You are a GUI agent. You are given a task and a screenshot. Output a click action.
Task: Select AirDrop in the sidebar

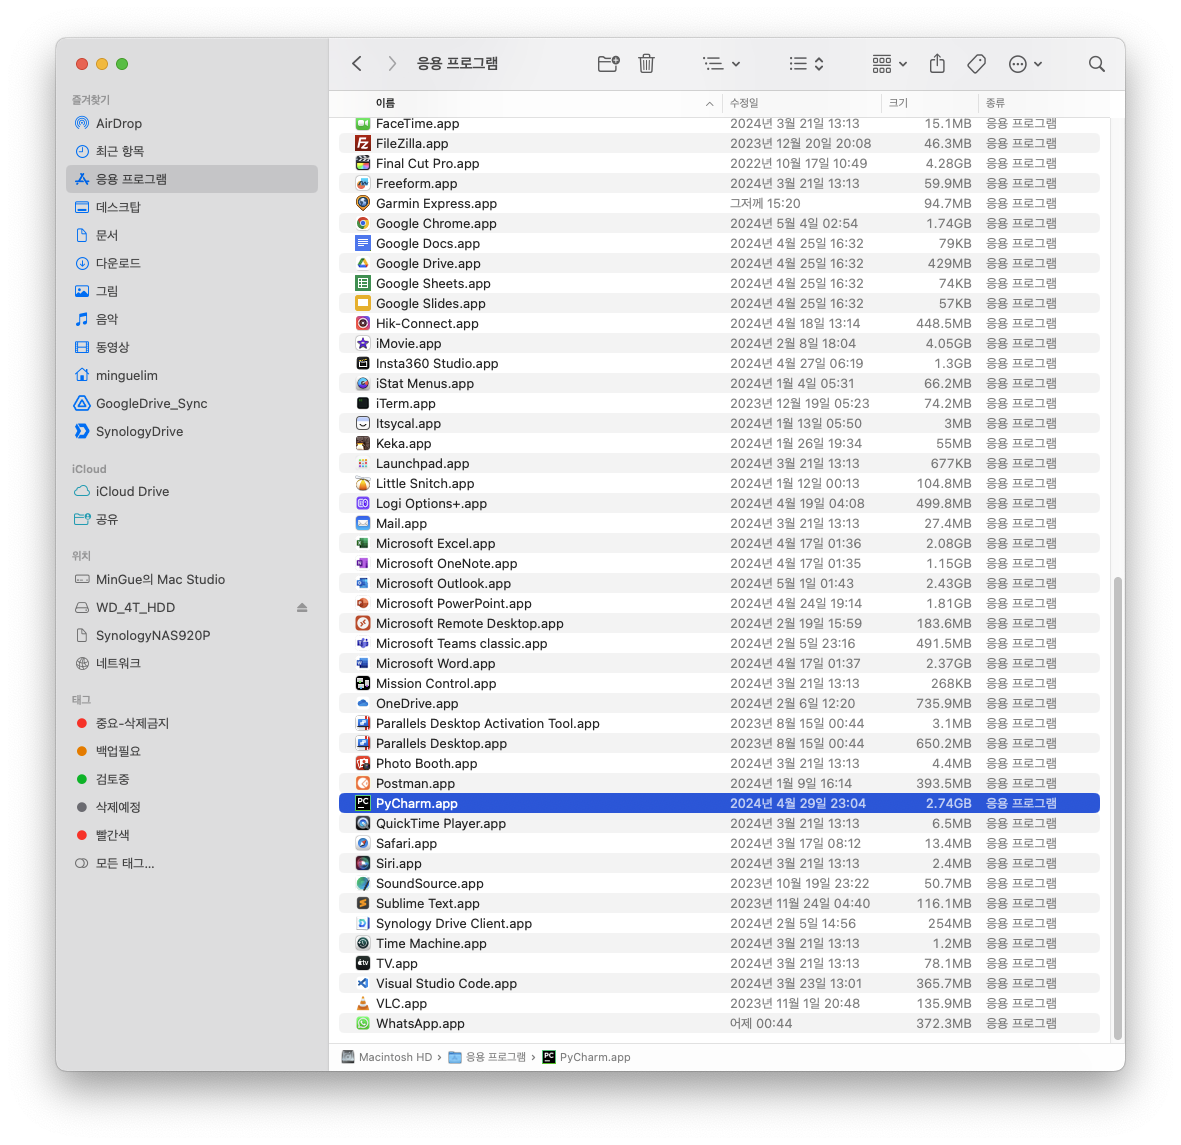192,124
